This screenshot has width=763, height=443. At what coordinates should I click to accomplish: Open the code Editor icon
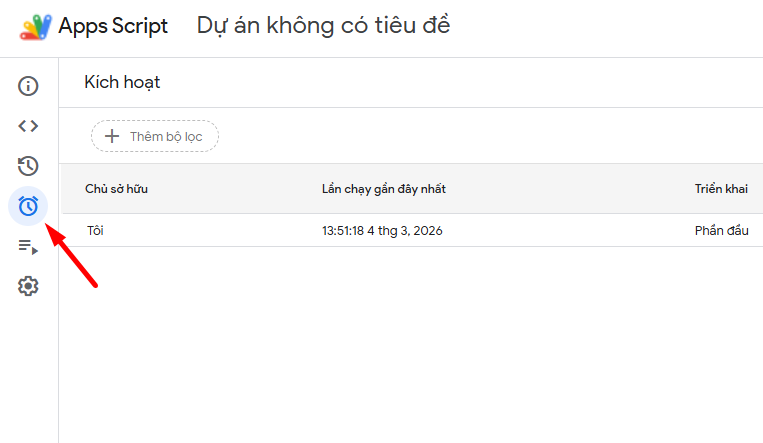point(28,126)
